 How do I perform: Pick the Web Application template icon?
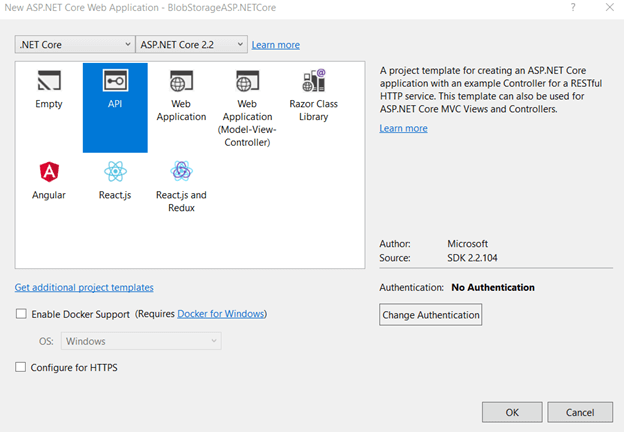point(181,81)
